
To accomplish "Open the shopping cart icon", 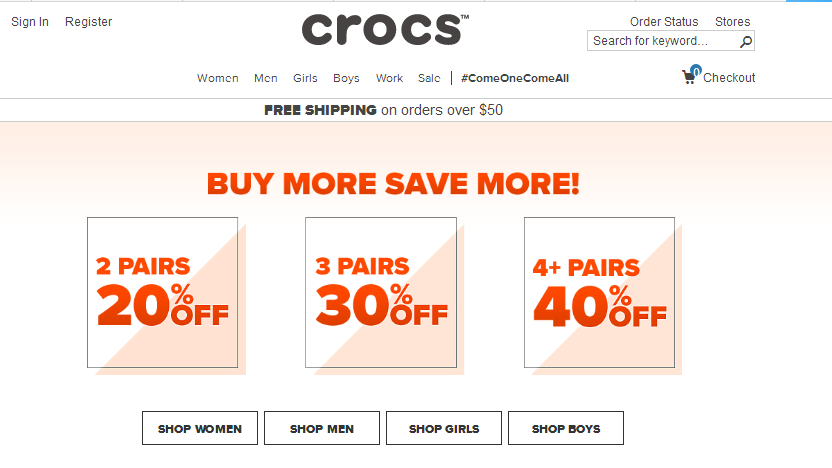I will pos(691,76).
